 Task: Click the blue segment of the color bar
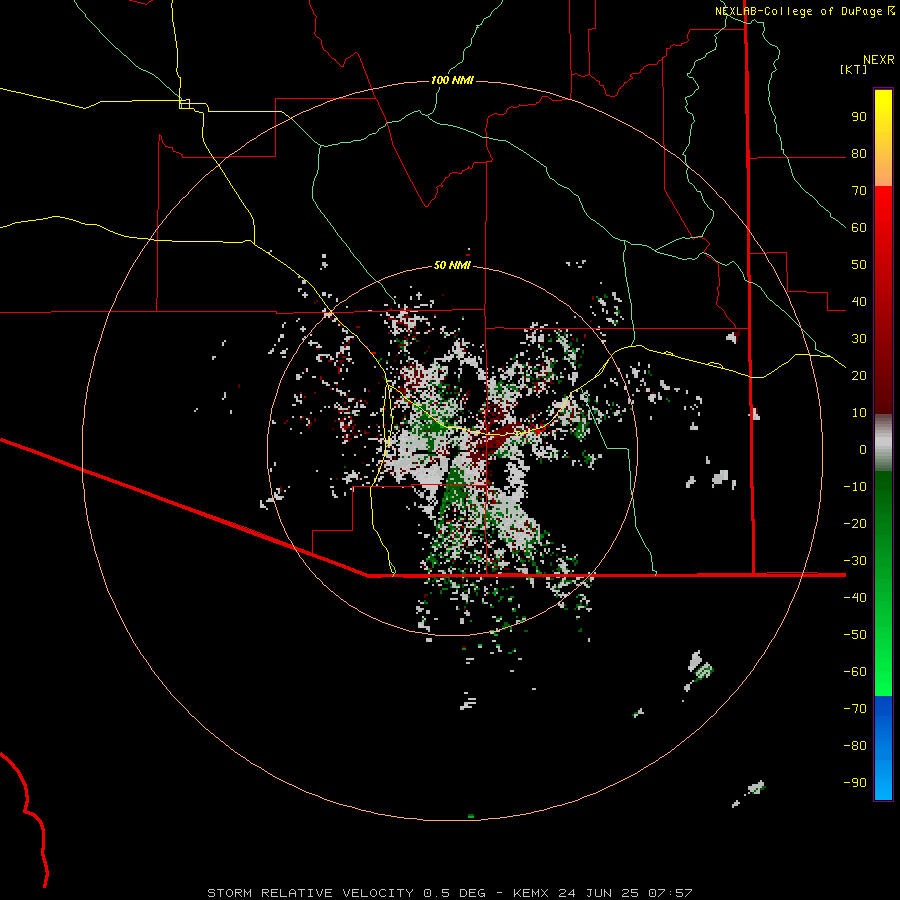click(883, 748)
